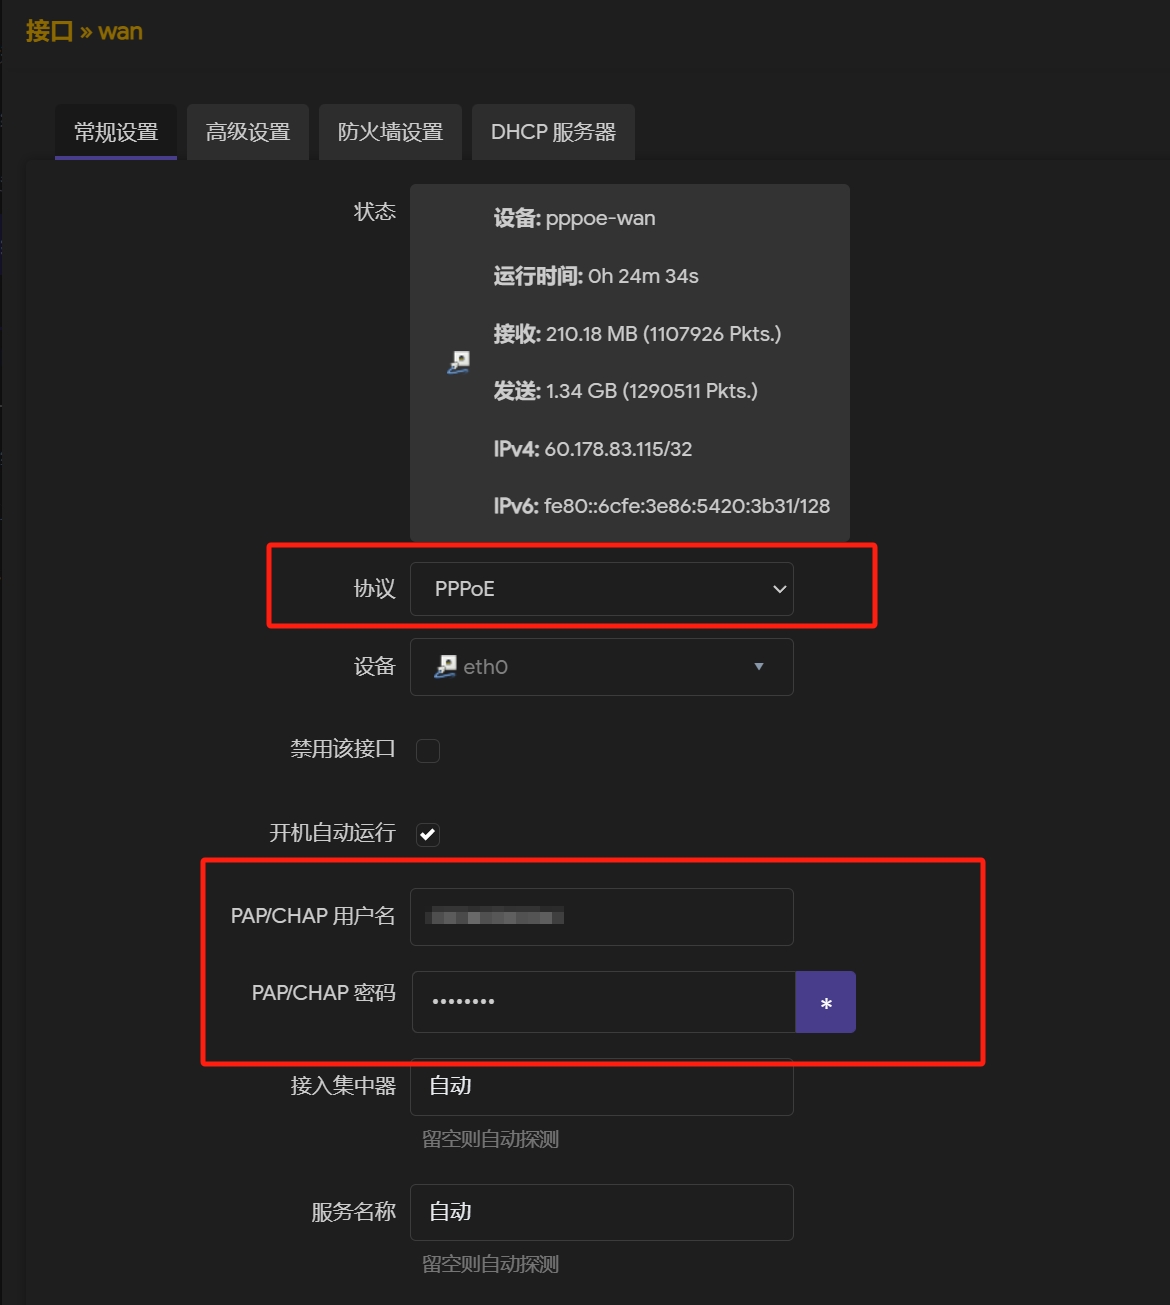Switch to the 高级设置 tab
Screen dimensions: 1170x1305
click(248, 132)
